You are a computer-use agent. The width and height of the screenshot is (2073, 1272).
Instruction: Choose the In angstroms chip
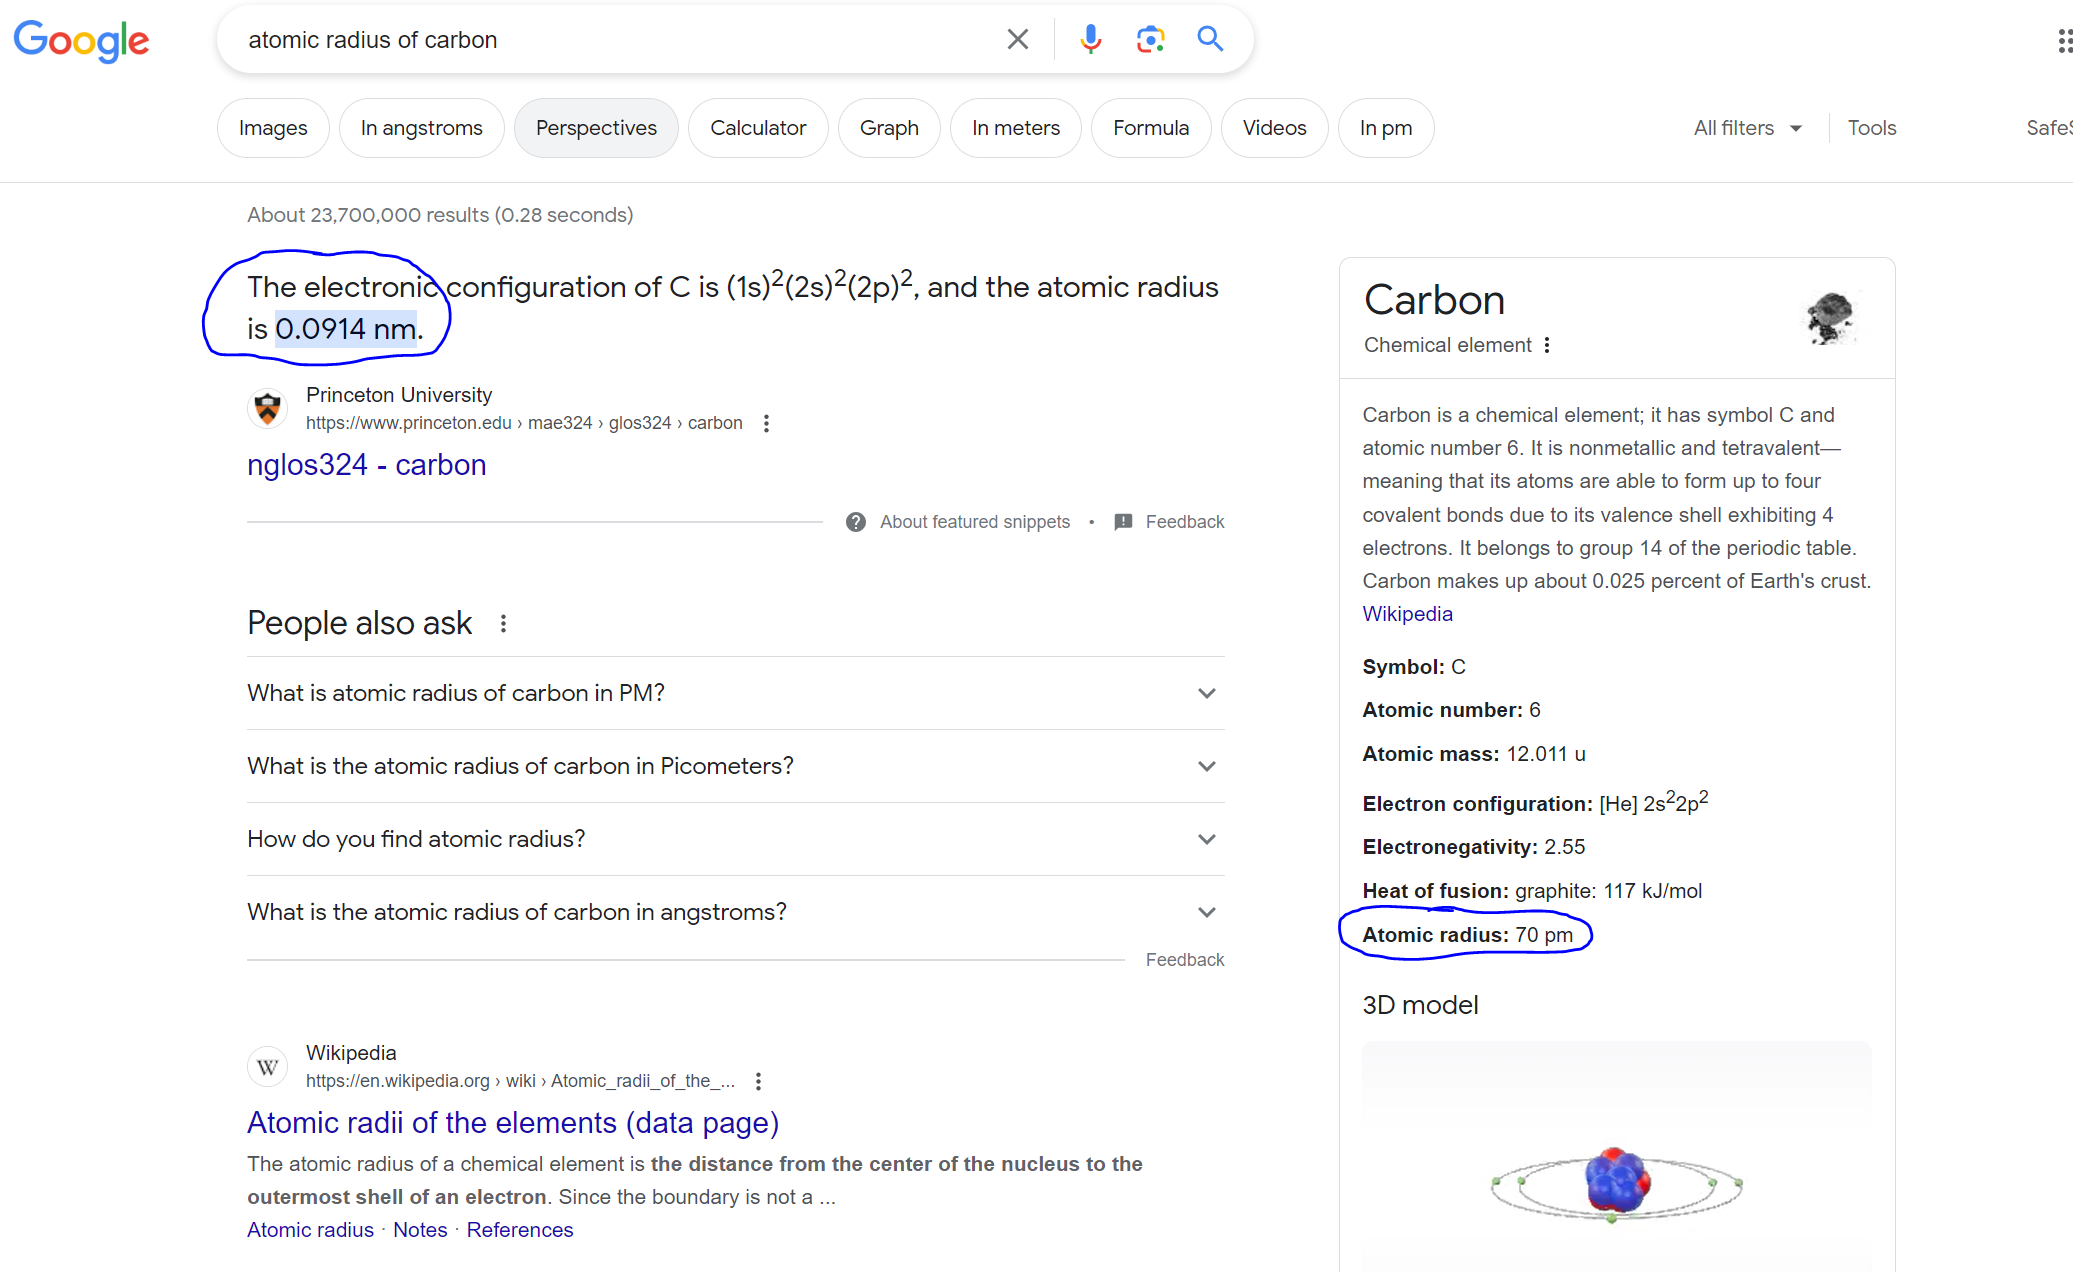coord(421,128)
